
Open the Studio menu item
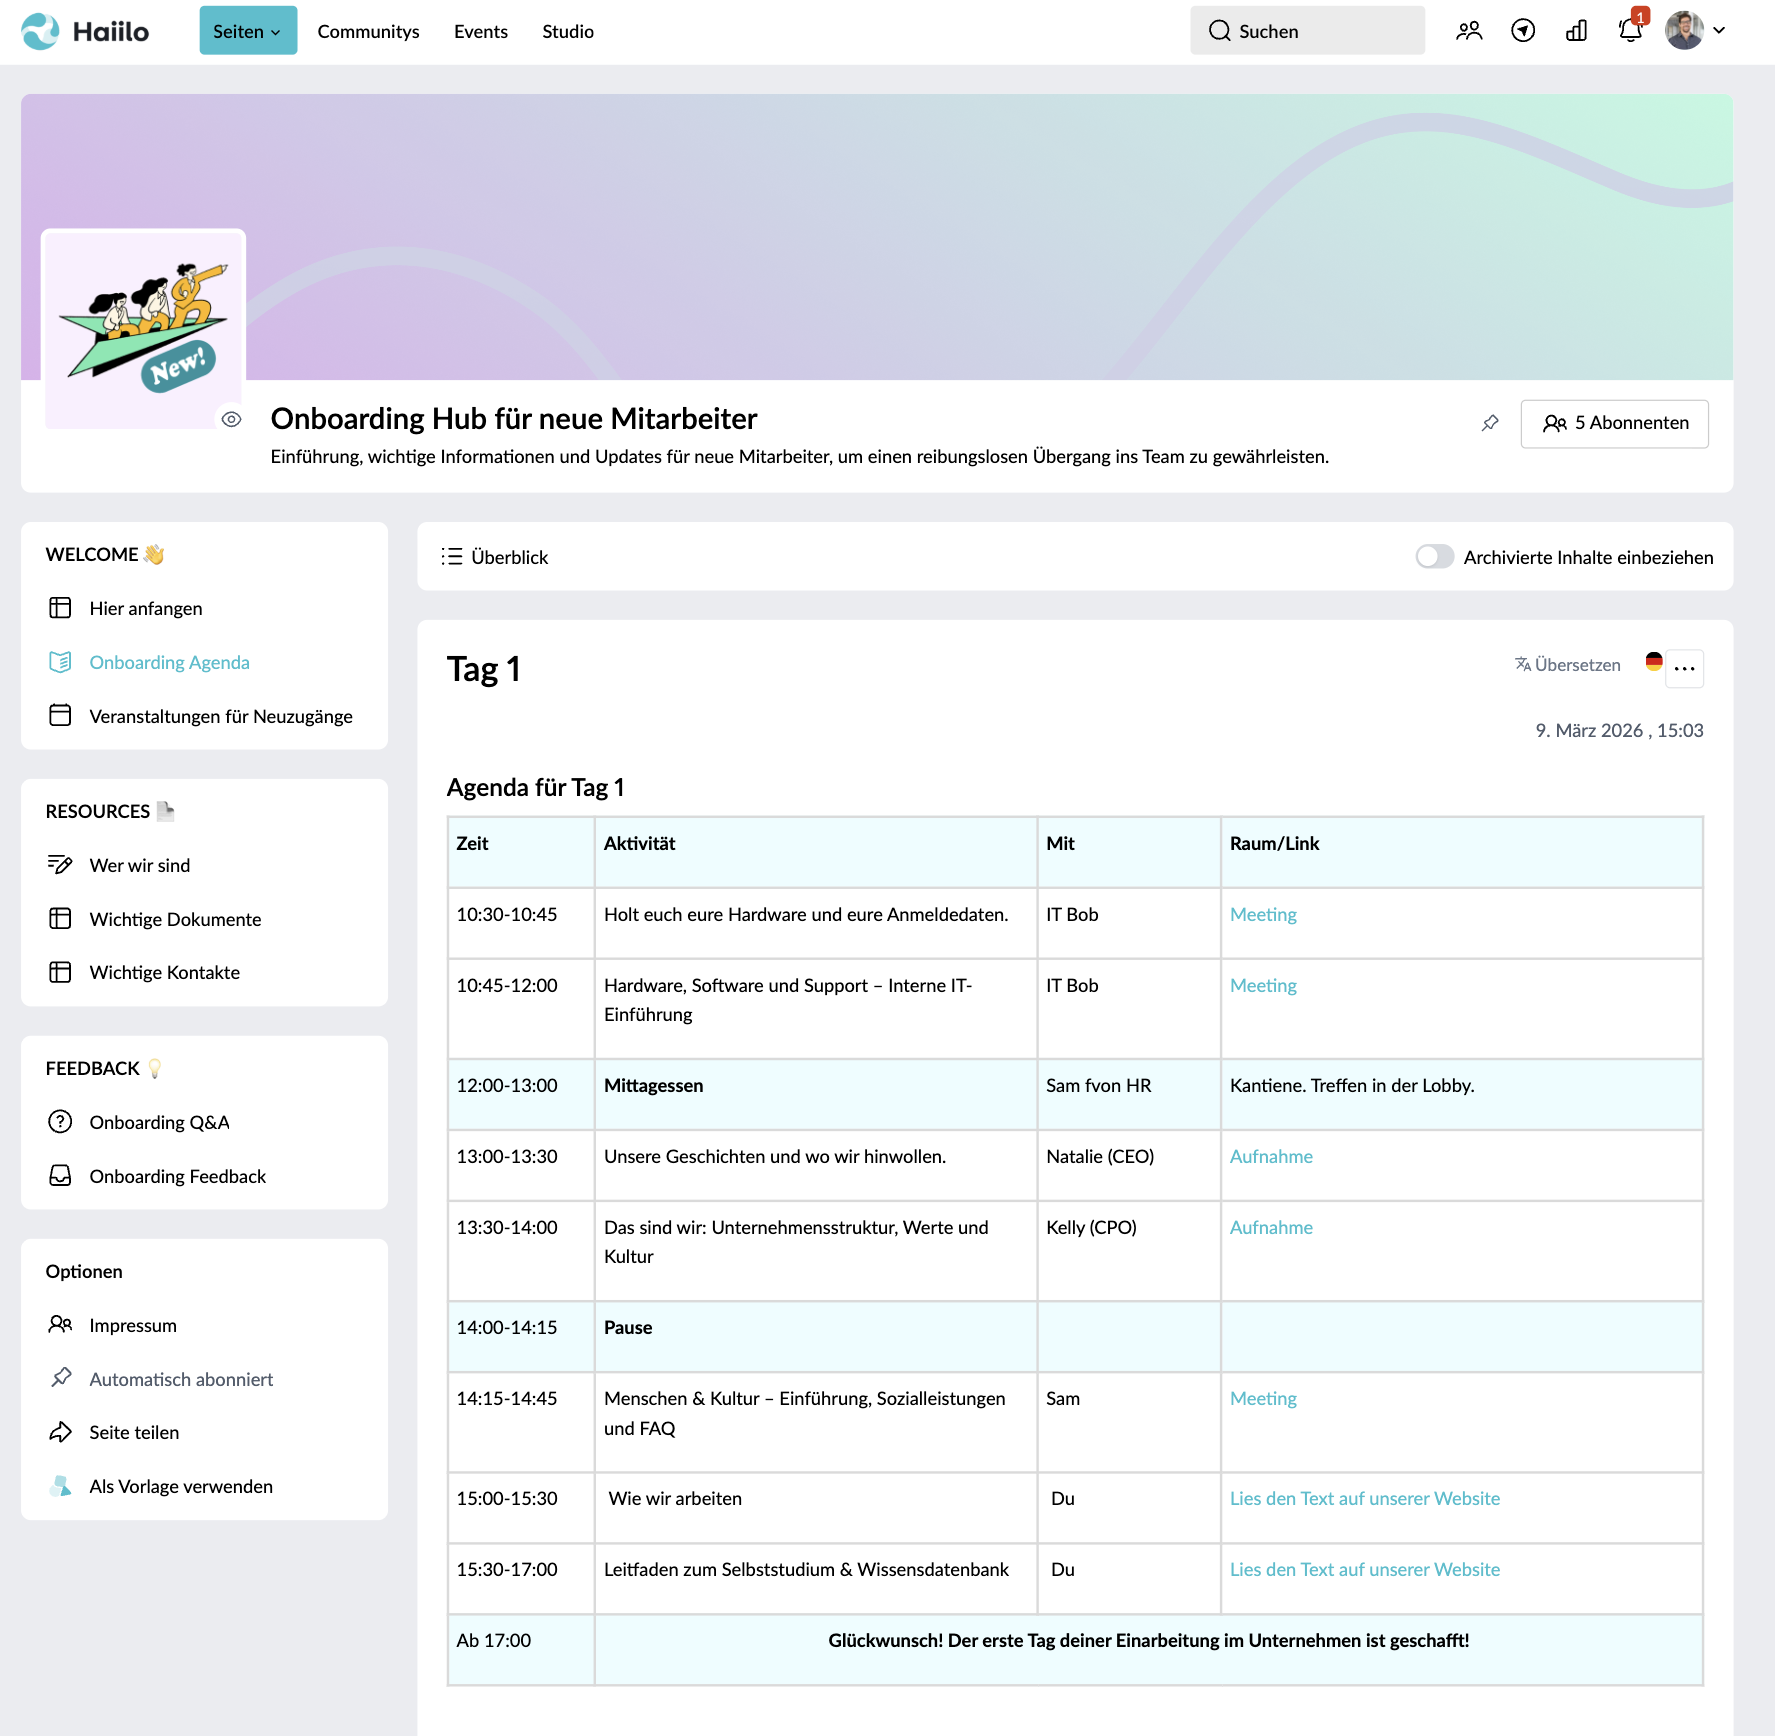(568, 31)
